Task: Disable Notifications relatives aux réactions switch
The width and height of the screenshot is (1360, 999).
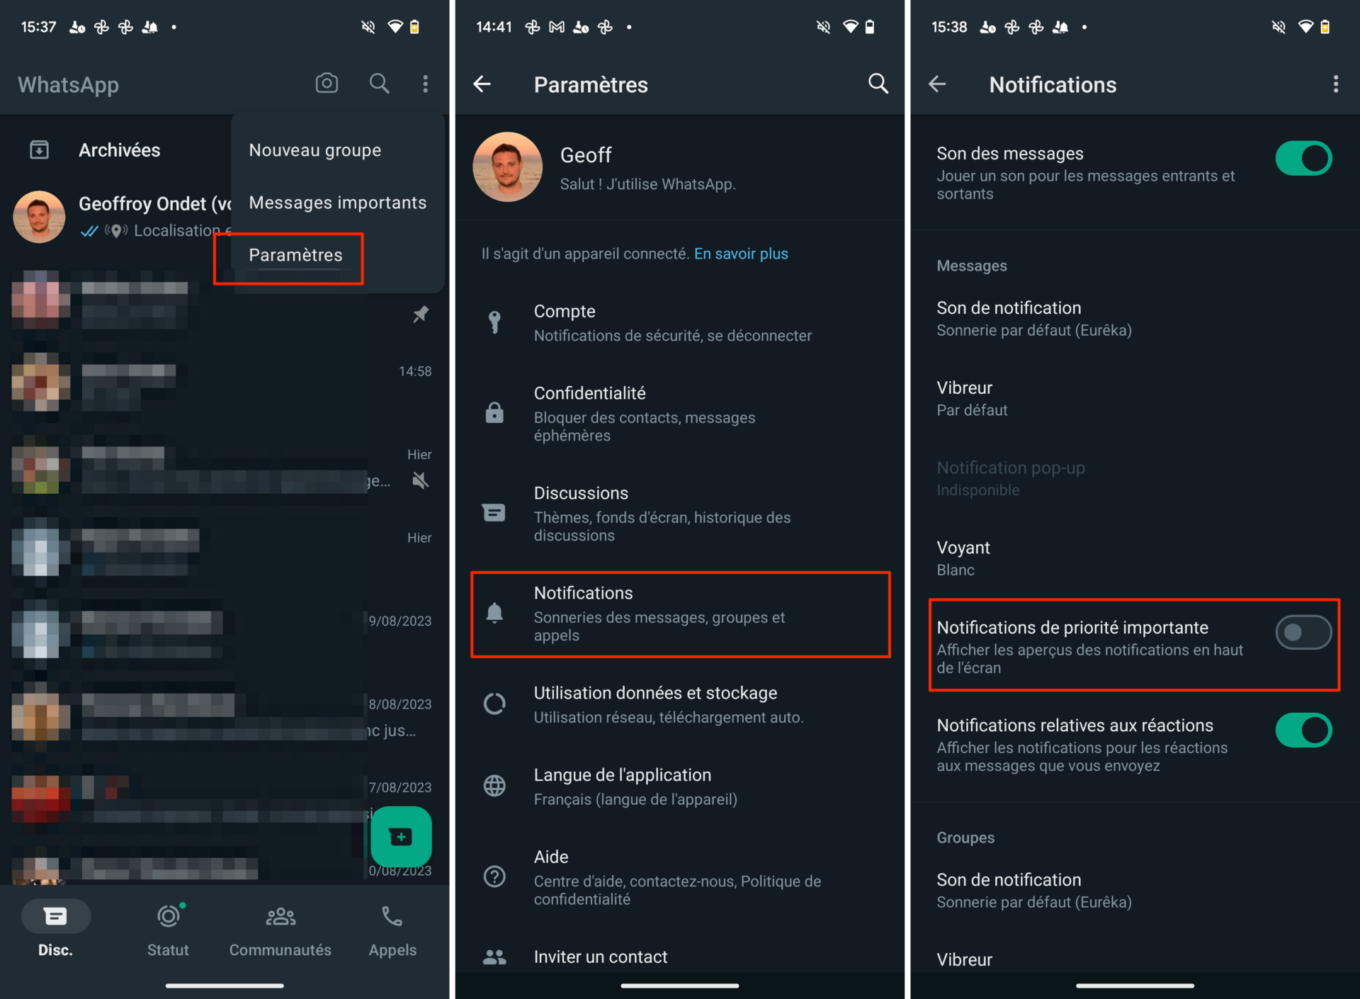Action: (x=1303, y=730)
